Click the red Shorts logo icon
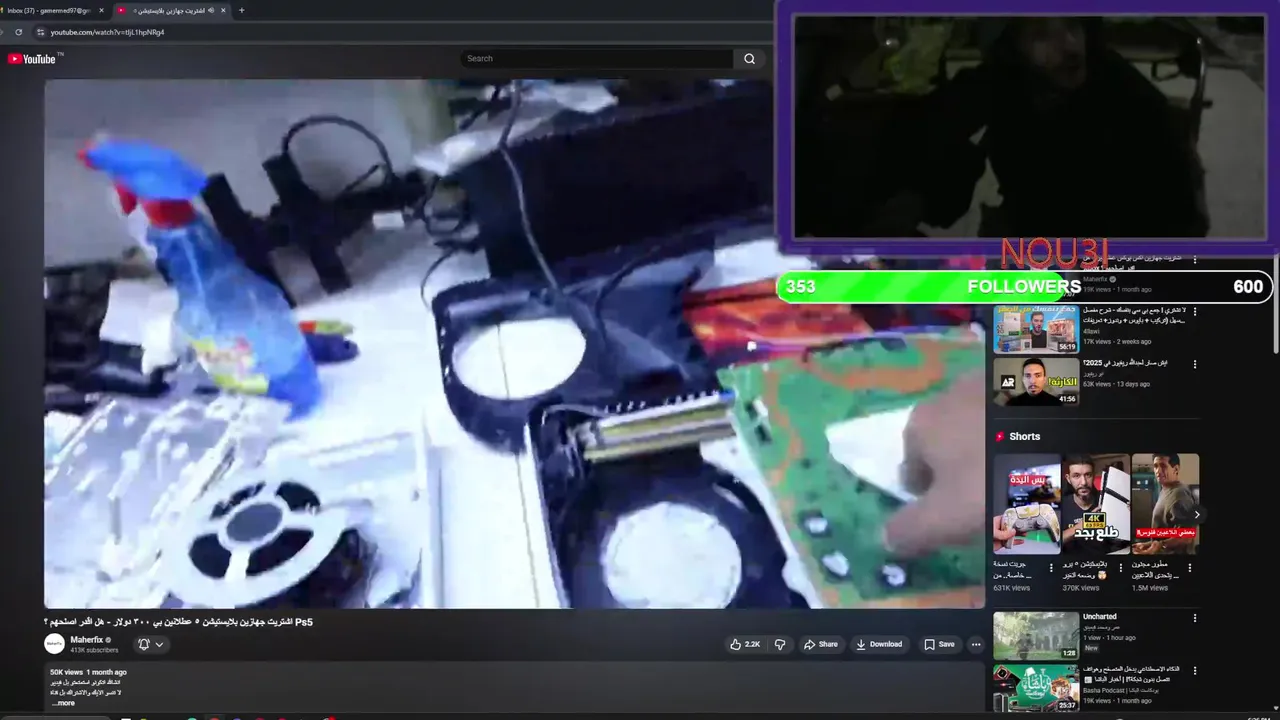 (999, 436)
